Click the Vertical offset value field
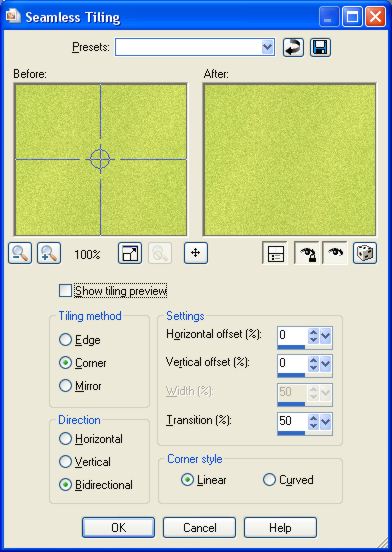Image resolution: width=392 pixels, height=552 pixels. coord(292,363)
